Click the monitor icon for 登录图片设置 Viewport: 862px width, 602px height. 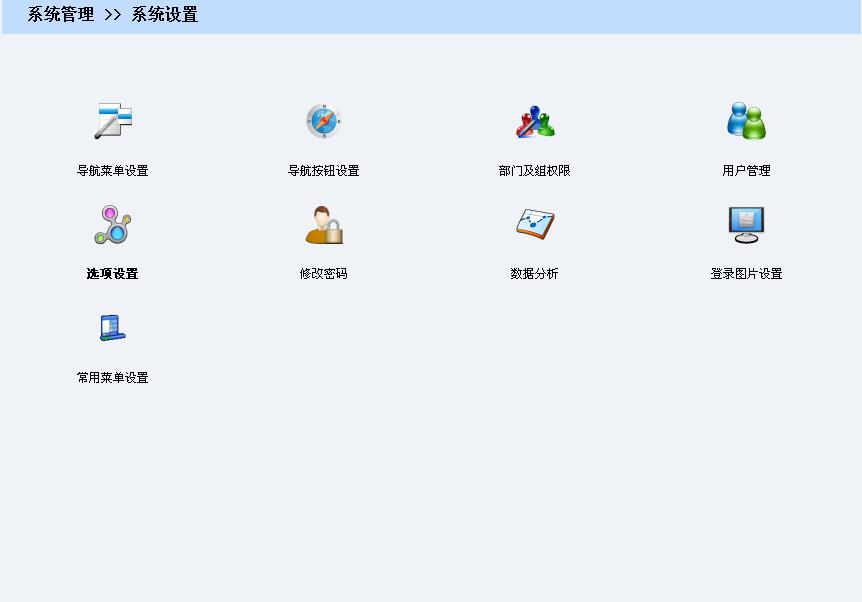746,225
